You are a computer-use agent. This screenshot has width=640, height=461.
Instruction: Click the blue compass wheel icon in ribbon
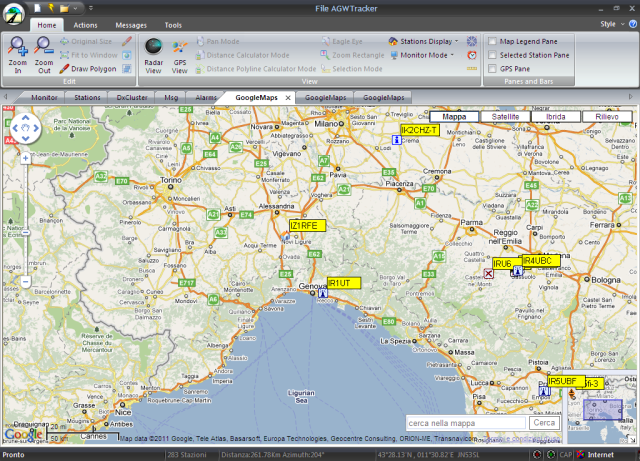click(472, 41)
